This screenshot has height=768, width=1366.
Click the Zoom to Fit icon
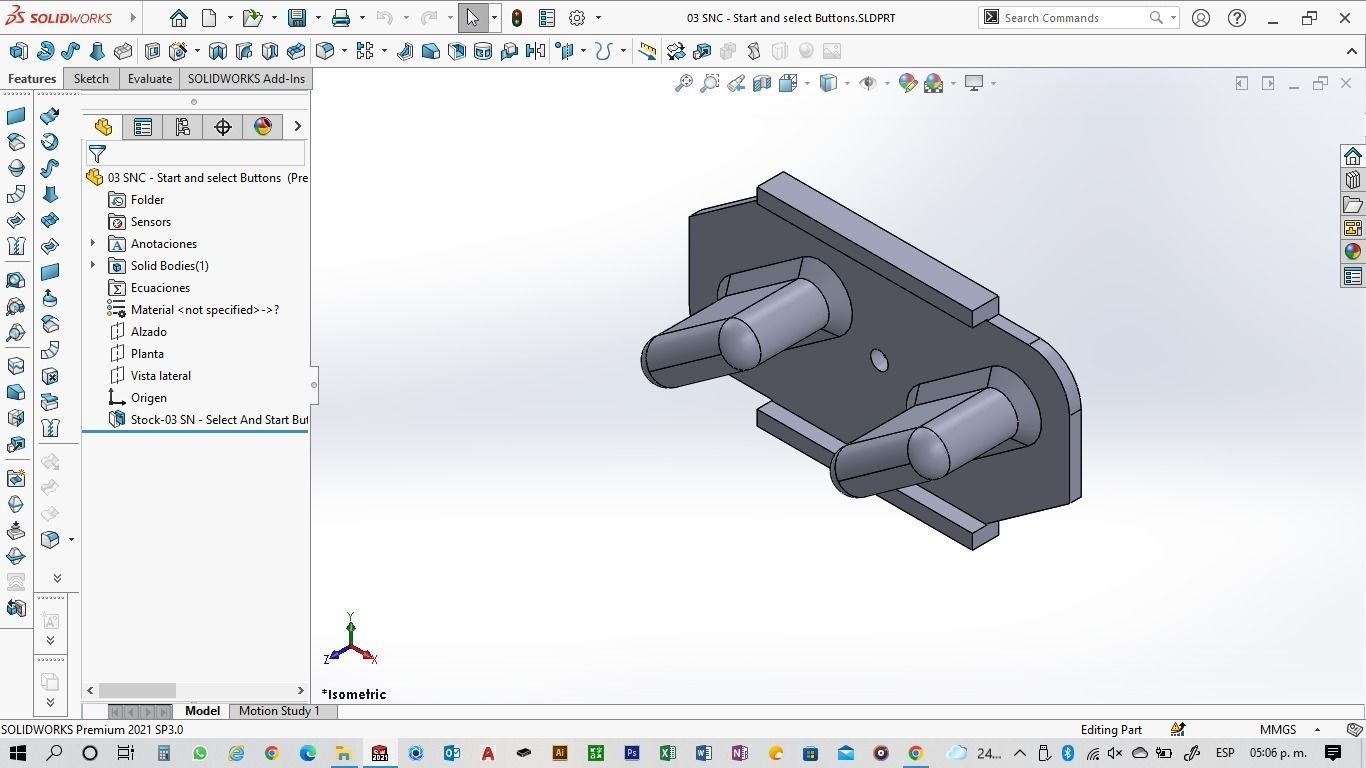684,83
